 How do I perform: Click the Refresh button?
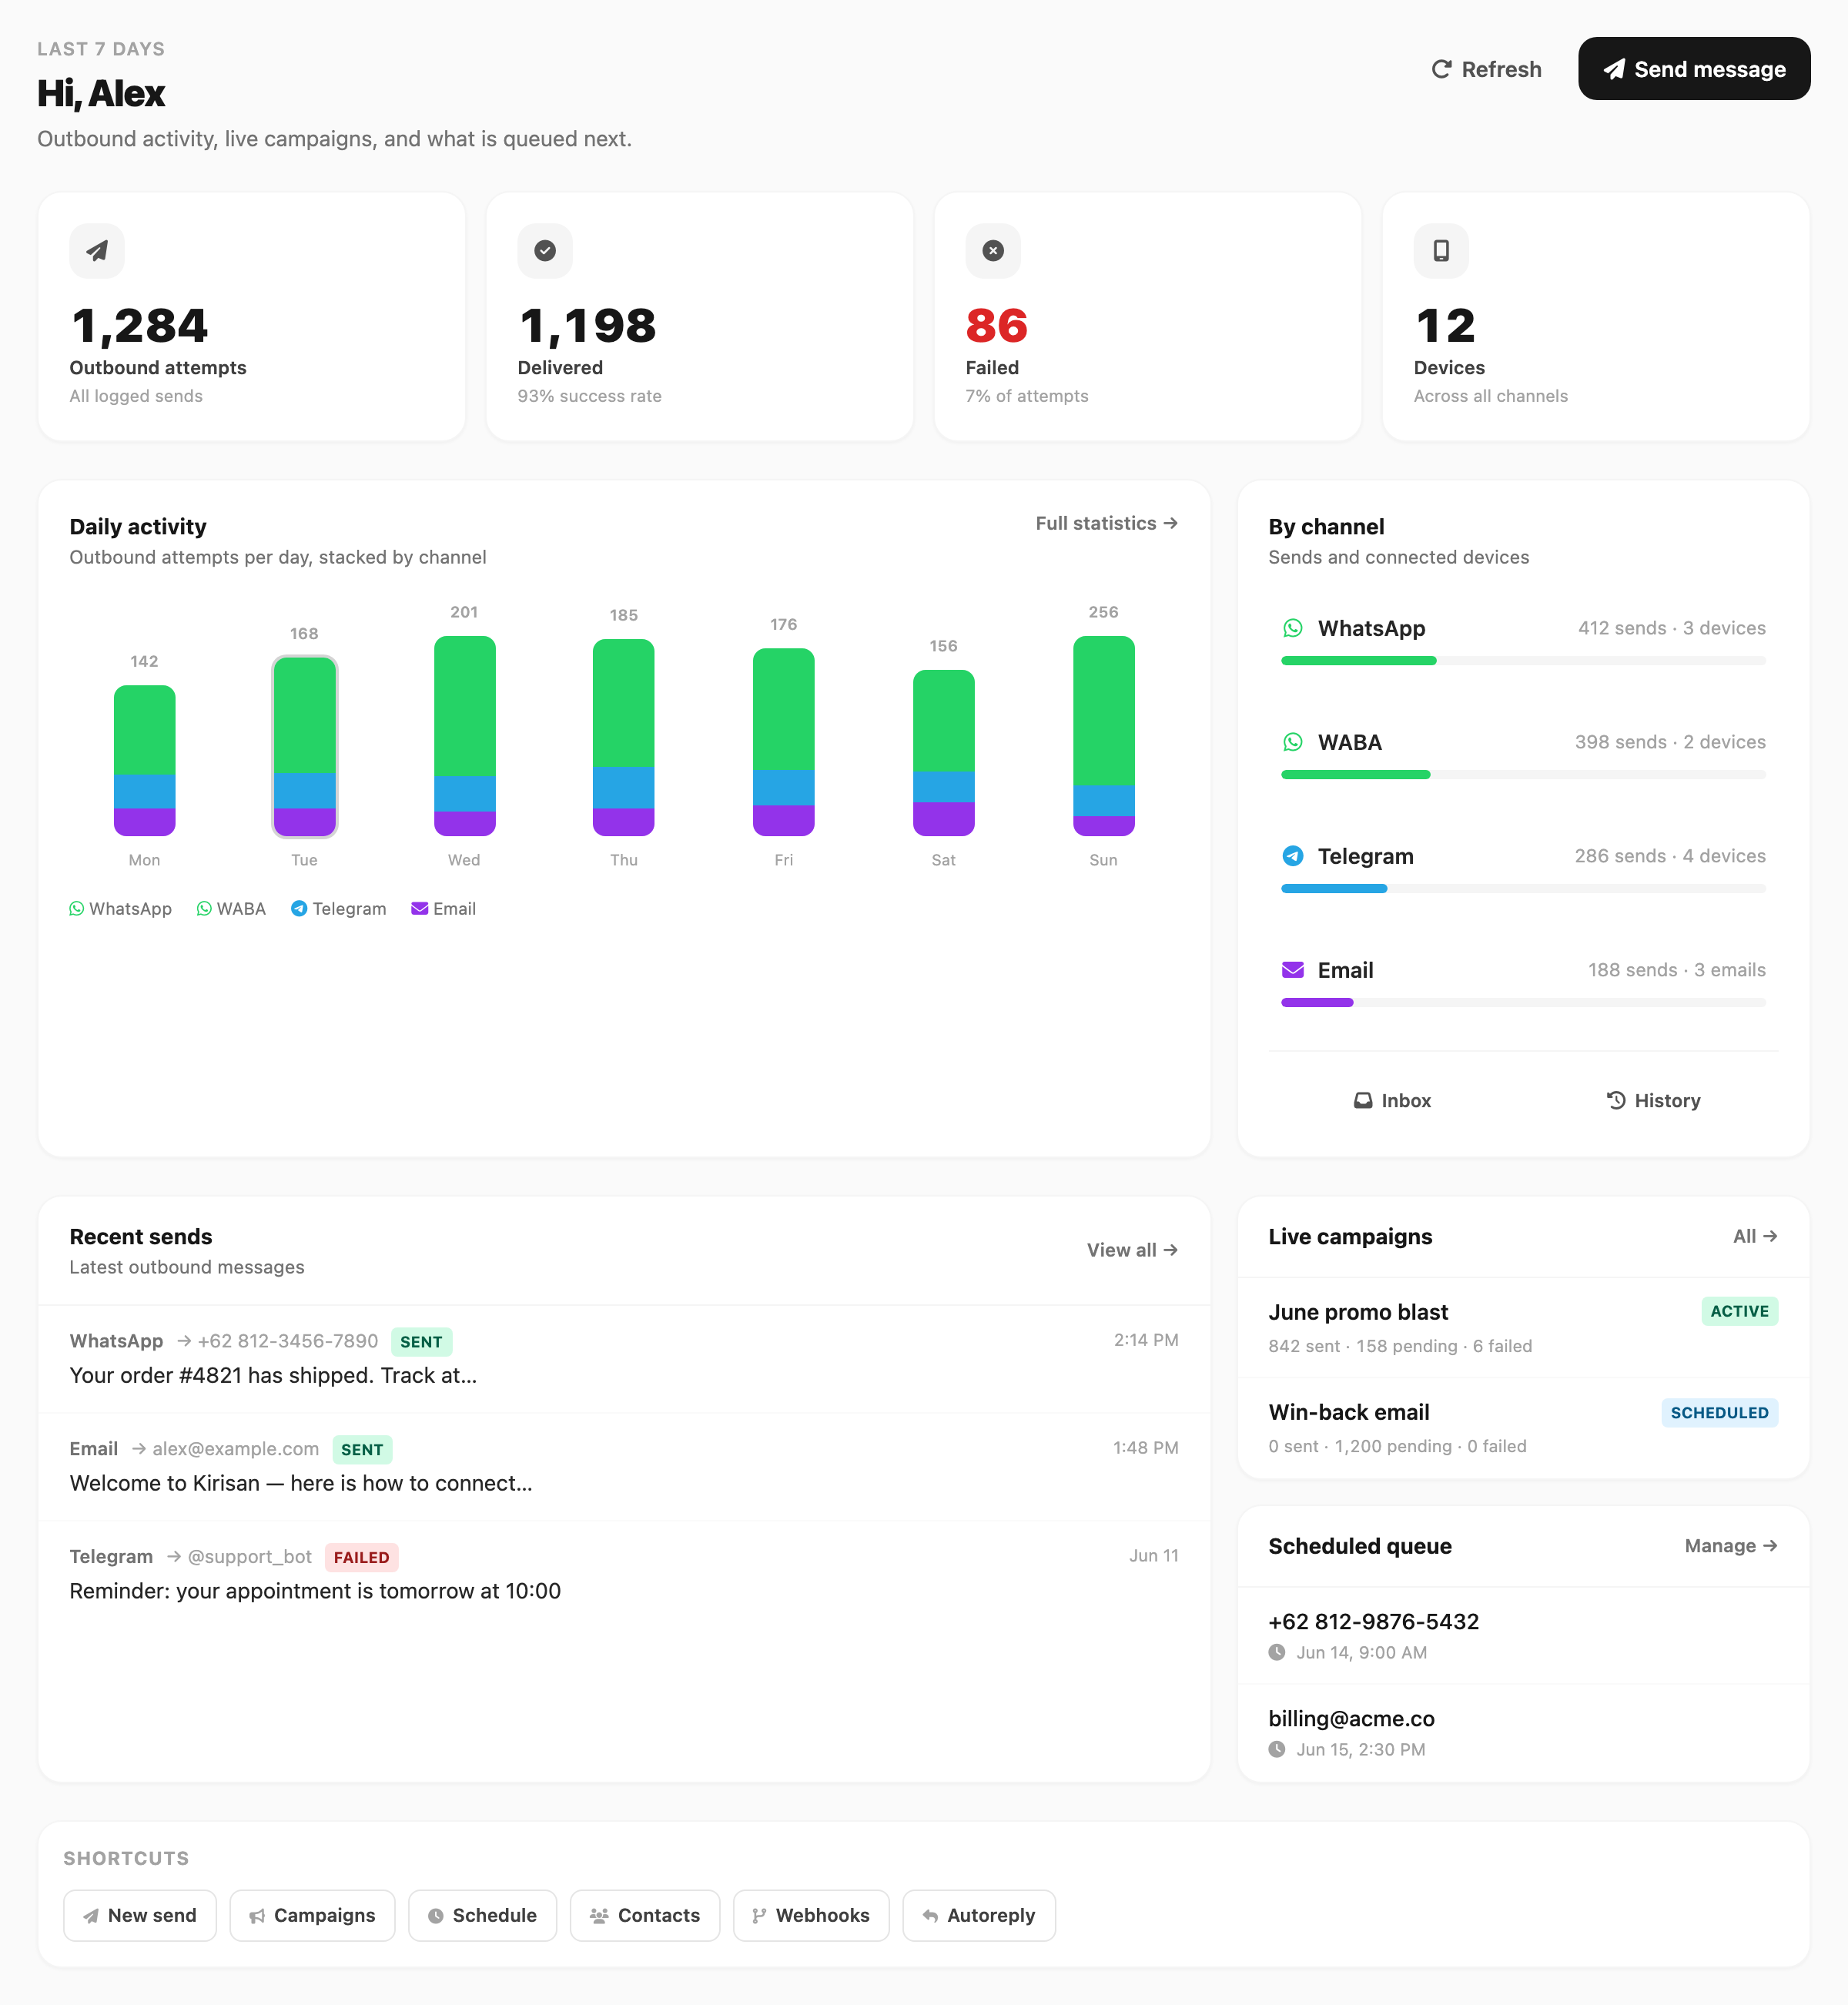pyautogui.click(x=1486, y=69)
